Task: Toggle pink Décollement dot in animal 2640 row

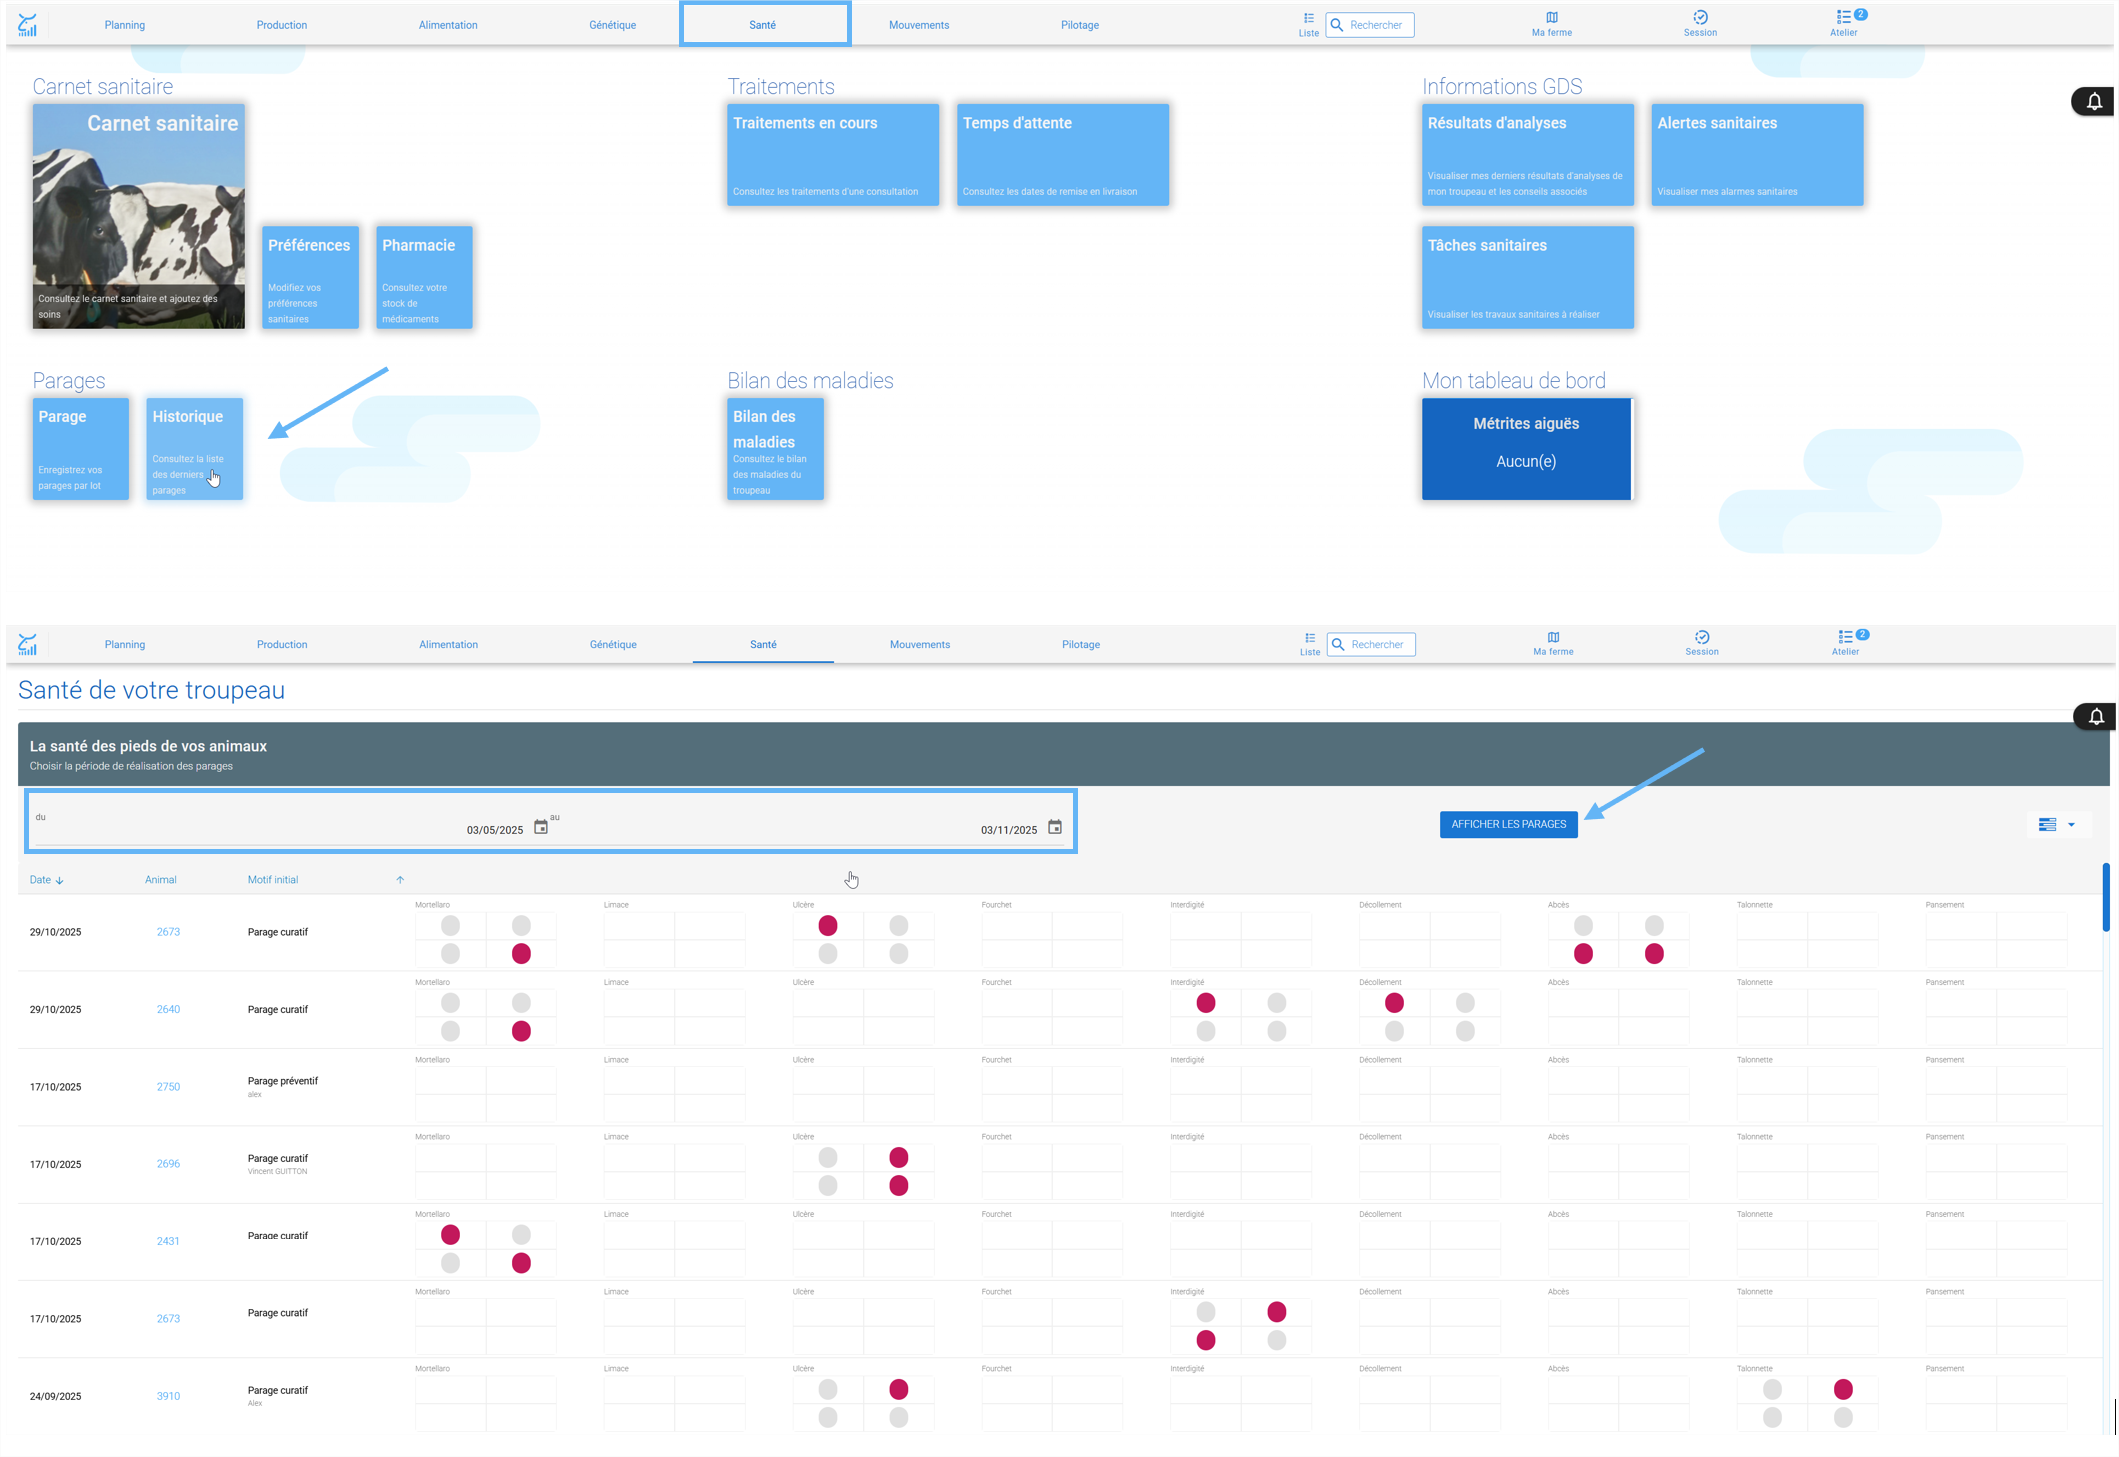Action: pyautogui.click(x=1394, y=1003)
